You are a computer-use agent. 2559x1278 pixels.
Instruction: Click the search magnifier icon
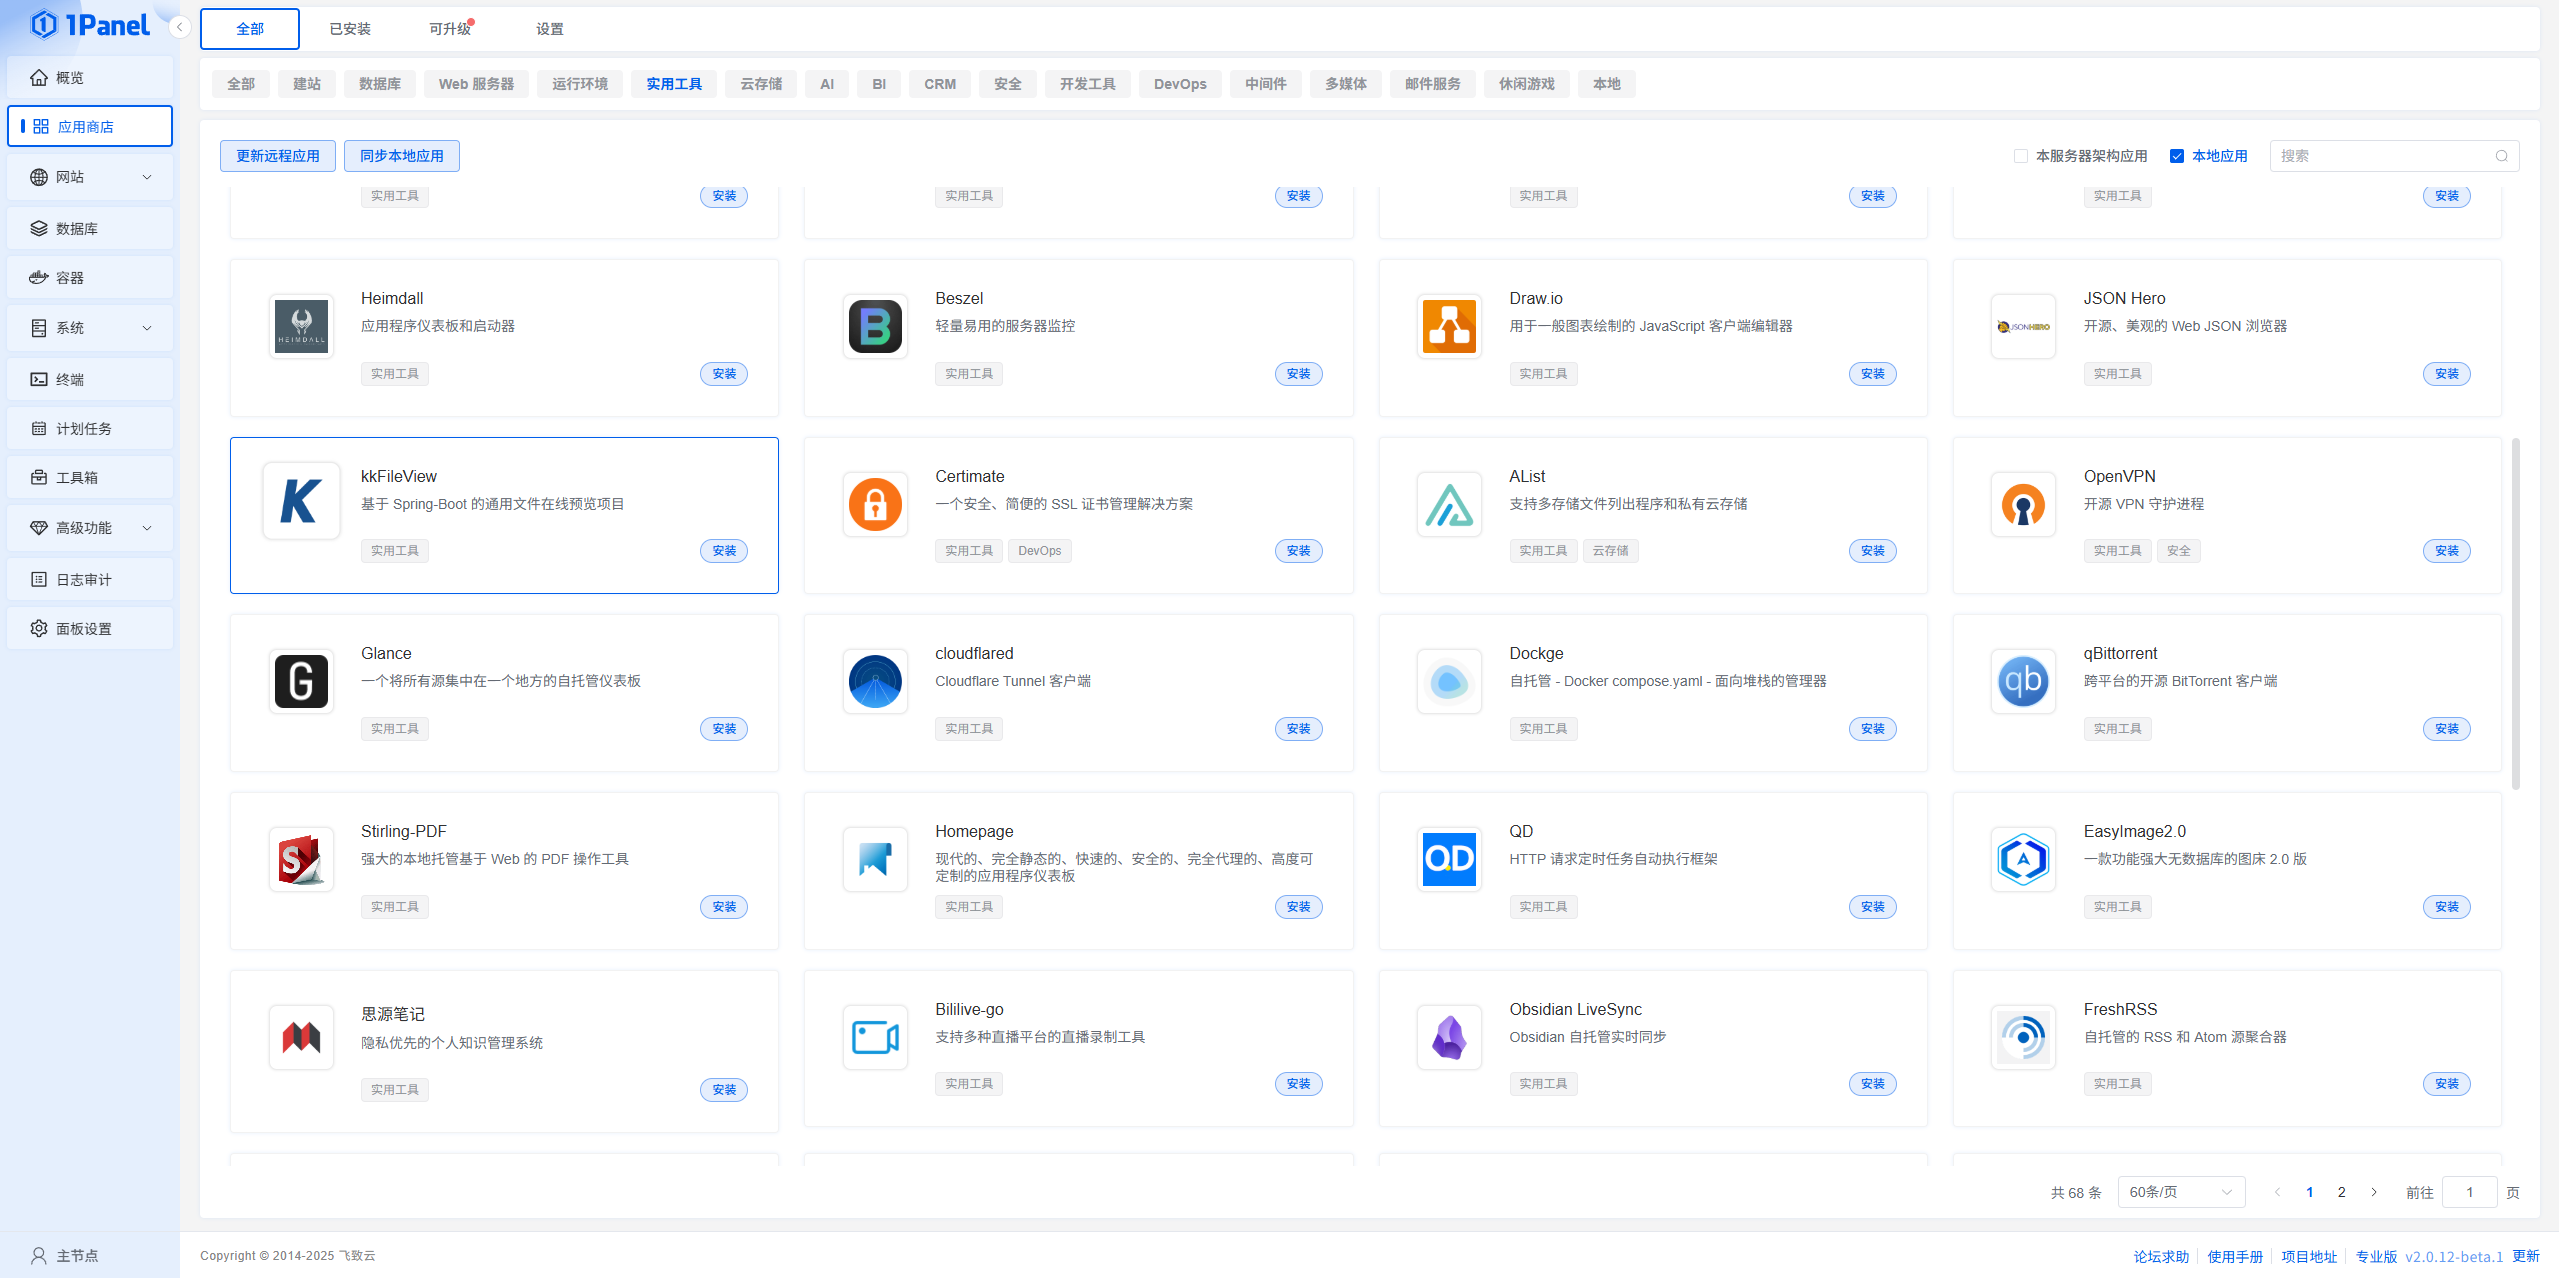(x=2501, y=156)
